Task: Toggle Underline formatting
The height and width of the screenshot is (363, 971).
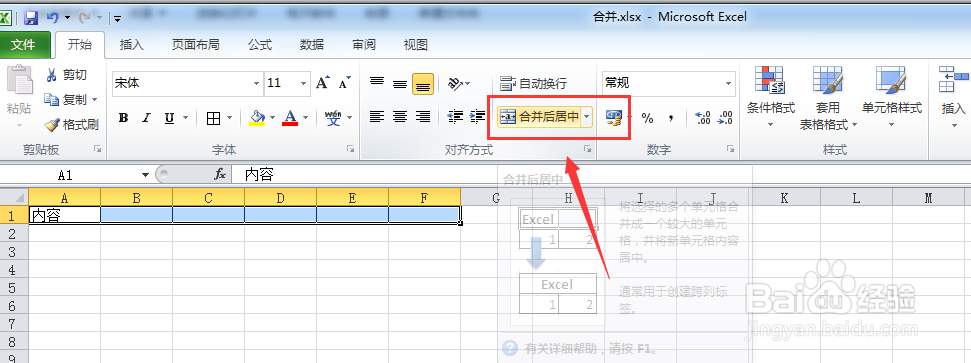Action: pyautogui.click(x=168, y=118)
